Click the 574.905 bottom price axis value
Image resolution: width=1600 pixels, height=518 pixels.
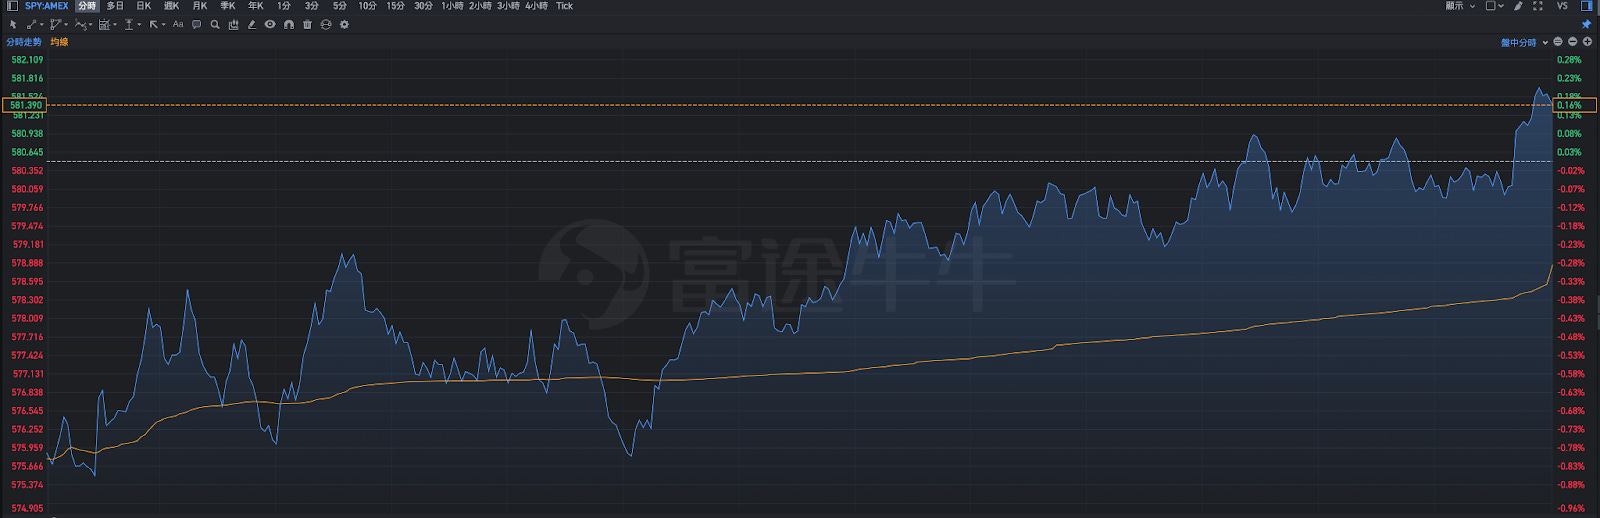(x=27, y=508)
